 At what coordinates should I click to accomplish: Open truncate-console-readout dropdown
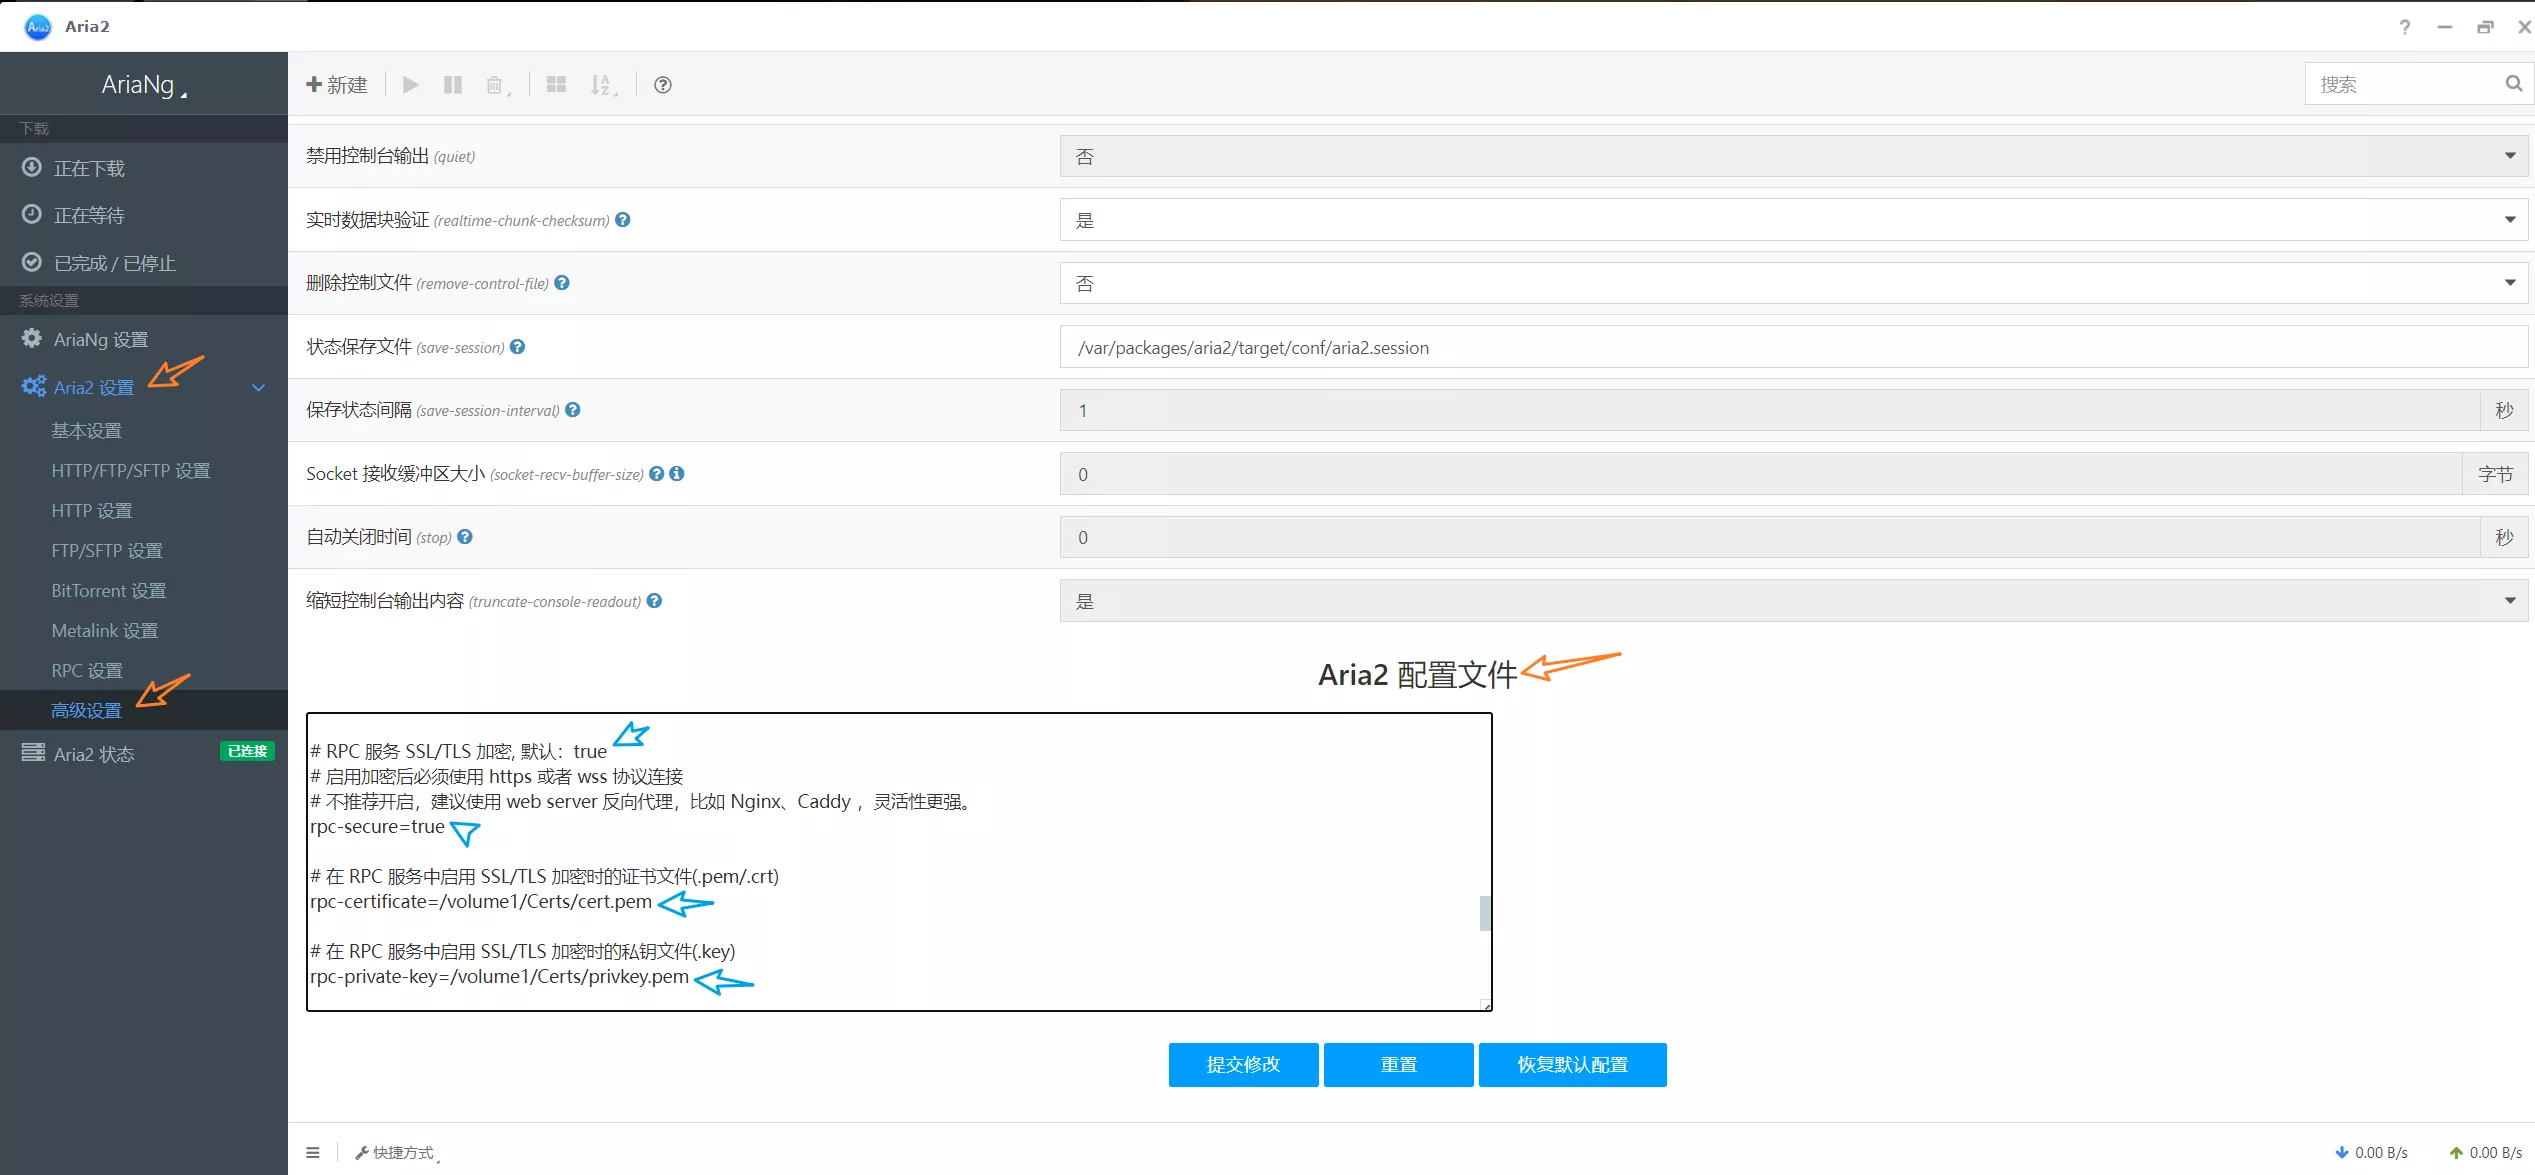pos(1794,601)
